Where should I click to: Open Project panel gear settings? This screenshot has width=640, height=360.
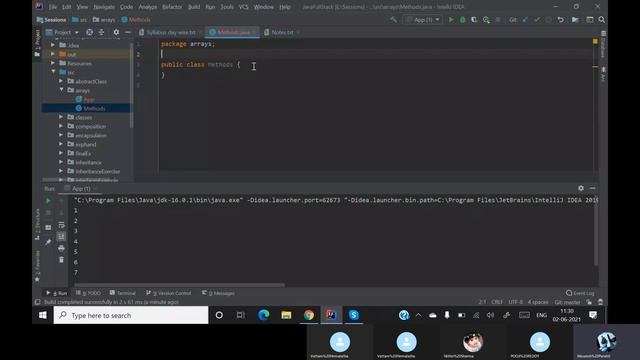pyautogui.click(x=116, y=32)
